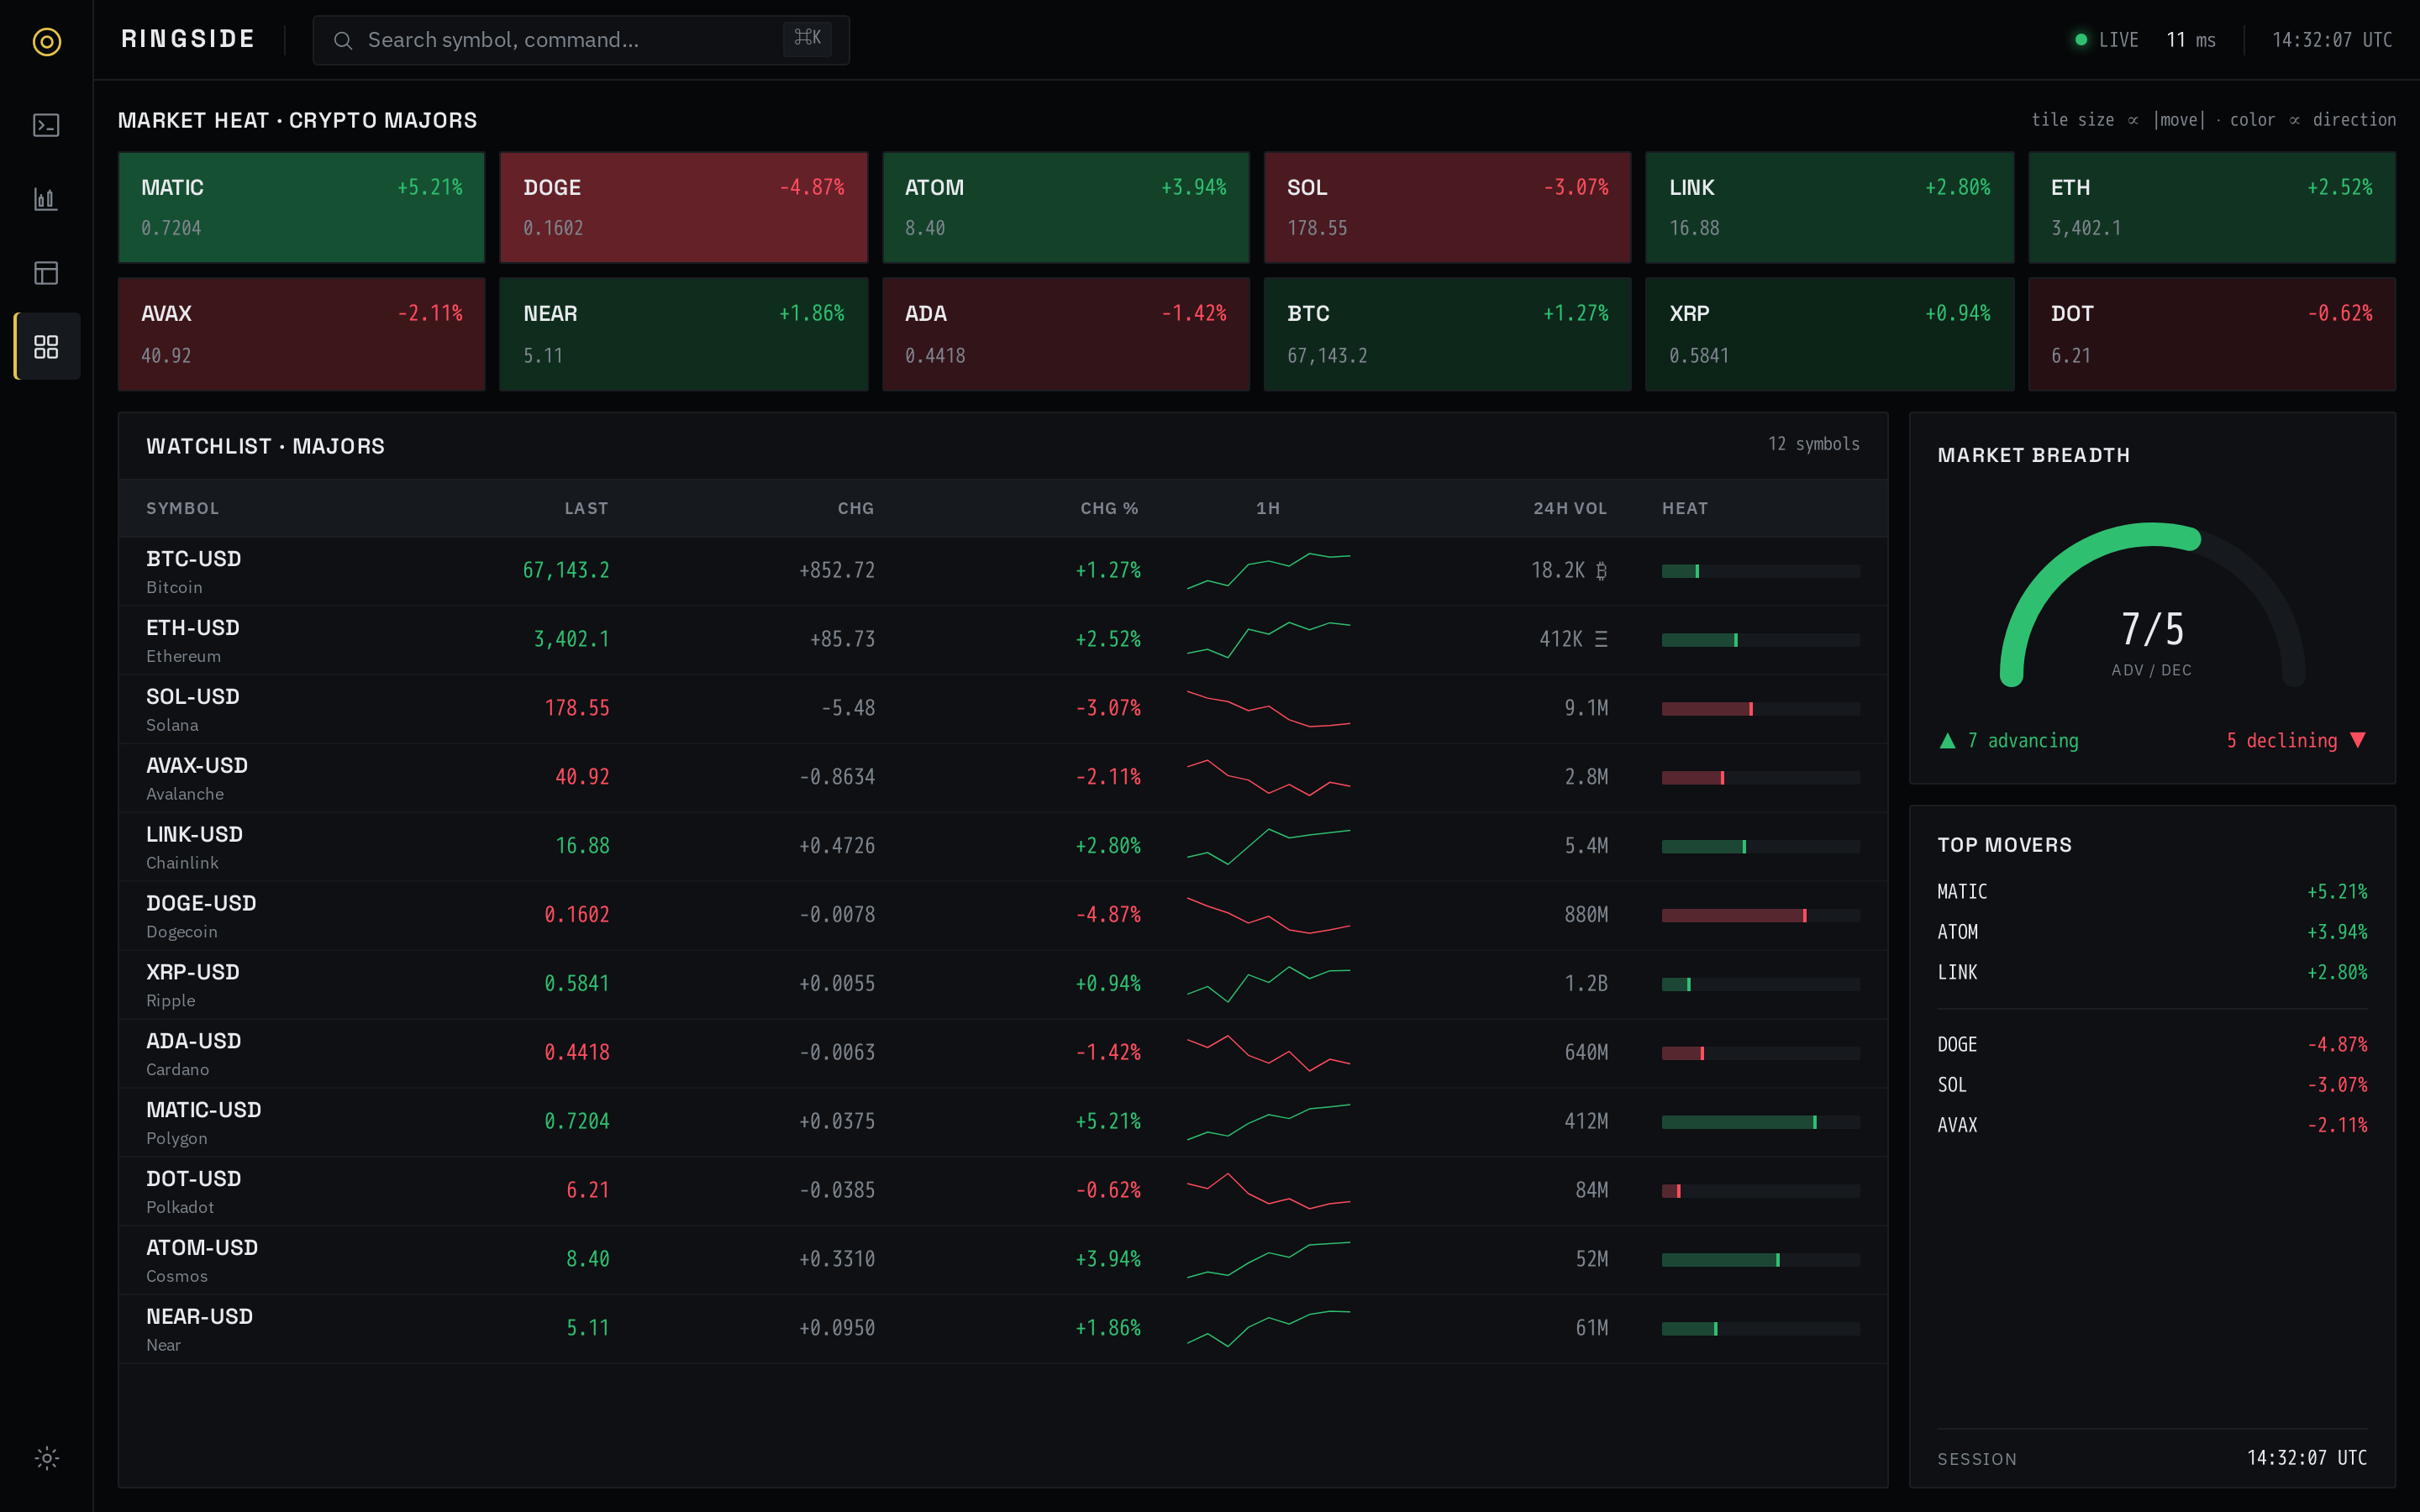Viewport: 2420px width, 1512px height.
Task: Click the MATIC-USD 1H sparkline
Action: [1268, 1121]
